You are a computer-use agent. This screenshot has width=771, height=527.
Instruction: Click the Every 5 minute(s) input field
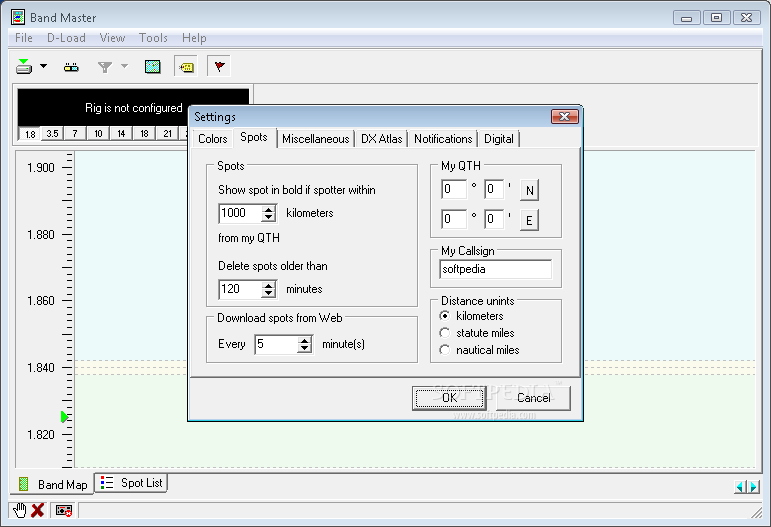[277, 344]
